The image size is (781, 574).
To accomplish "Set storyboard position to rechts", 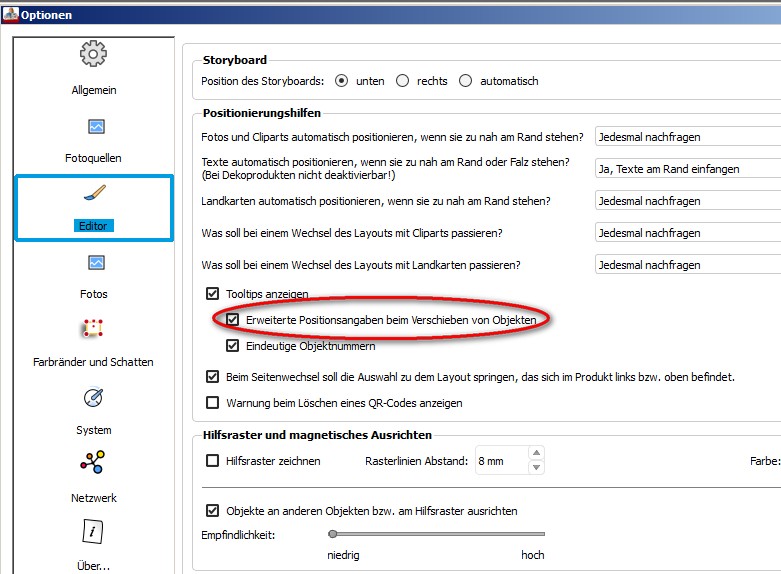I will 402,81.
